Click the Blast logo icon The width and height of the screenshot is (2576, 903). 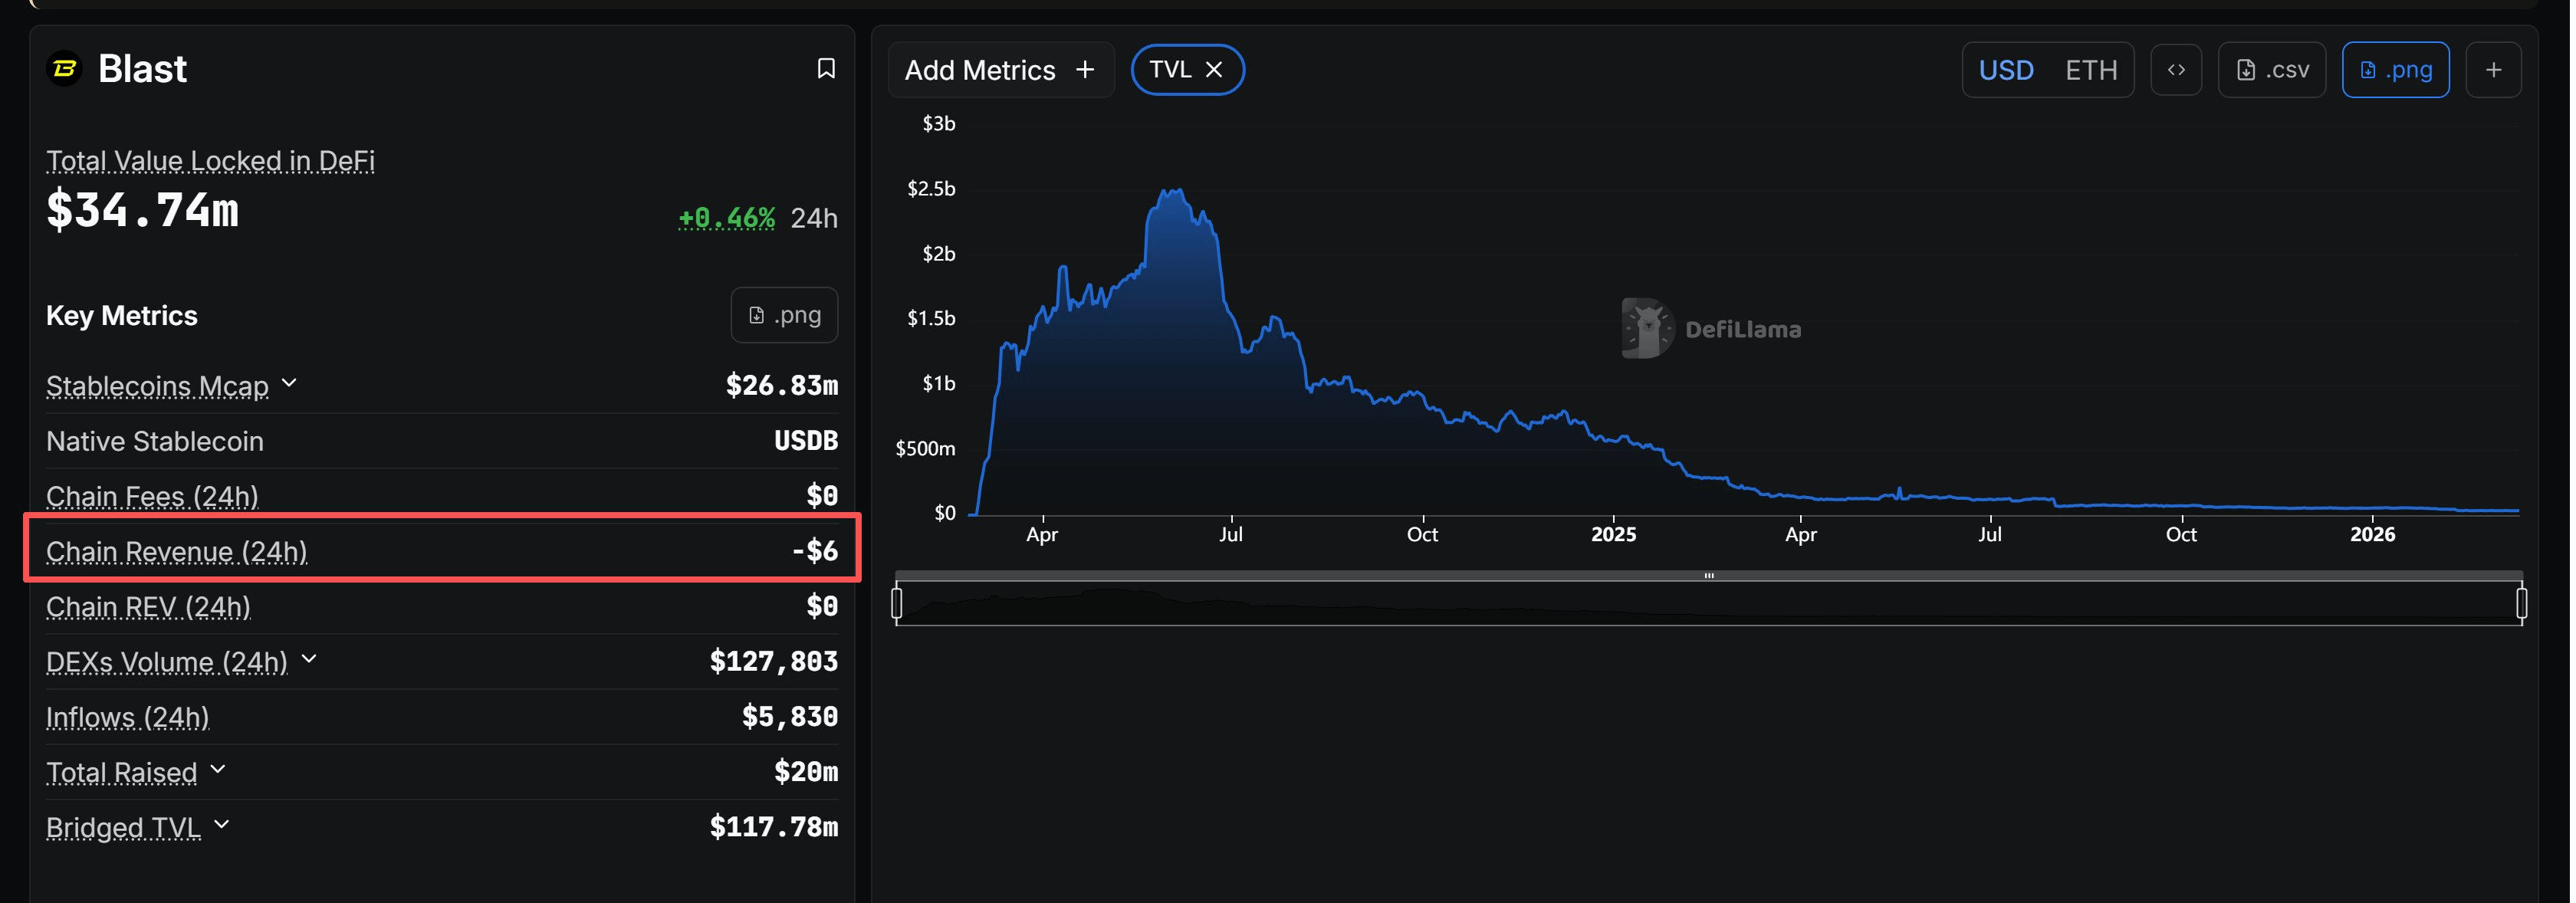[65, 69]
